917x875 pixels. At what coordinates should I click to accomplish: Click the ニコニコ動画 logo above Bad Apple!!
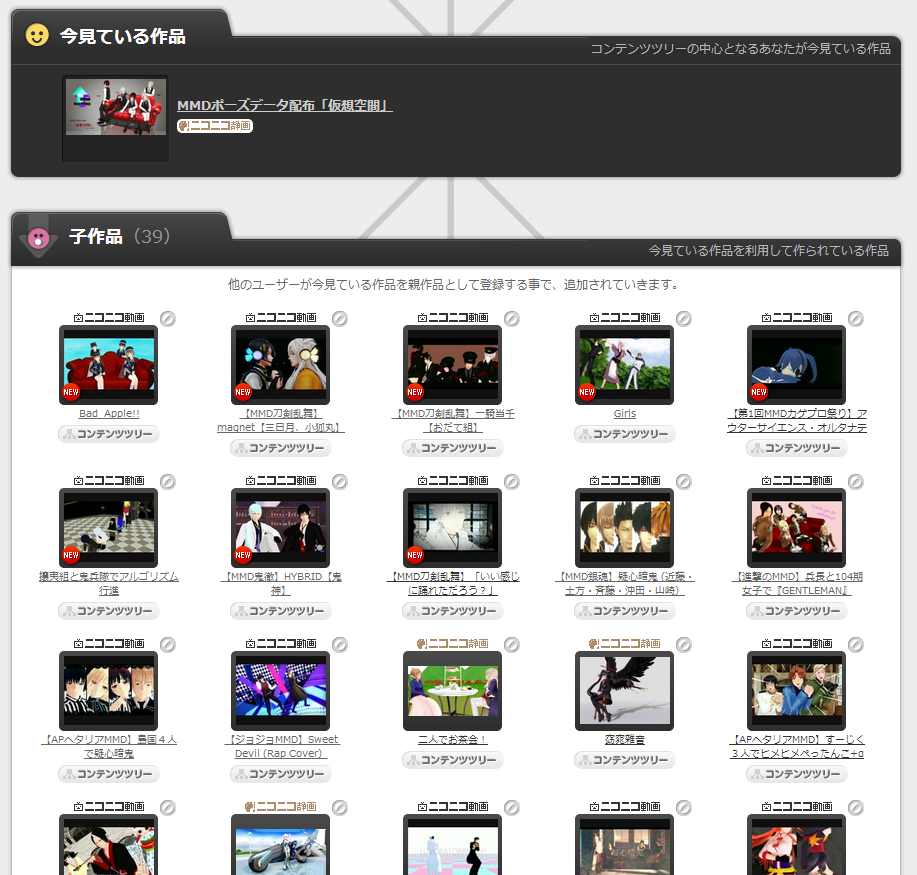point(109,318)
